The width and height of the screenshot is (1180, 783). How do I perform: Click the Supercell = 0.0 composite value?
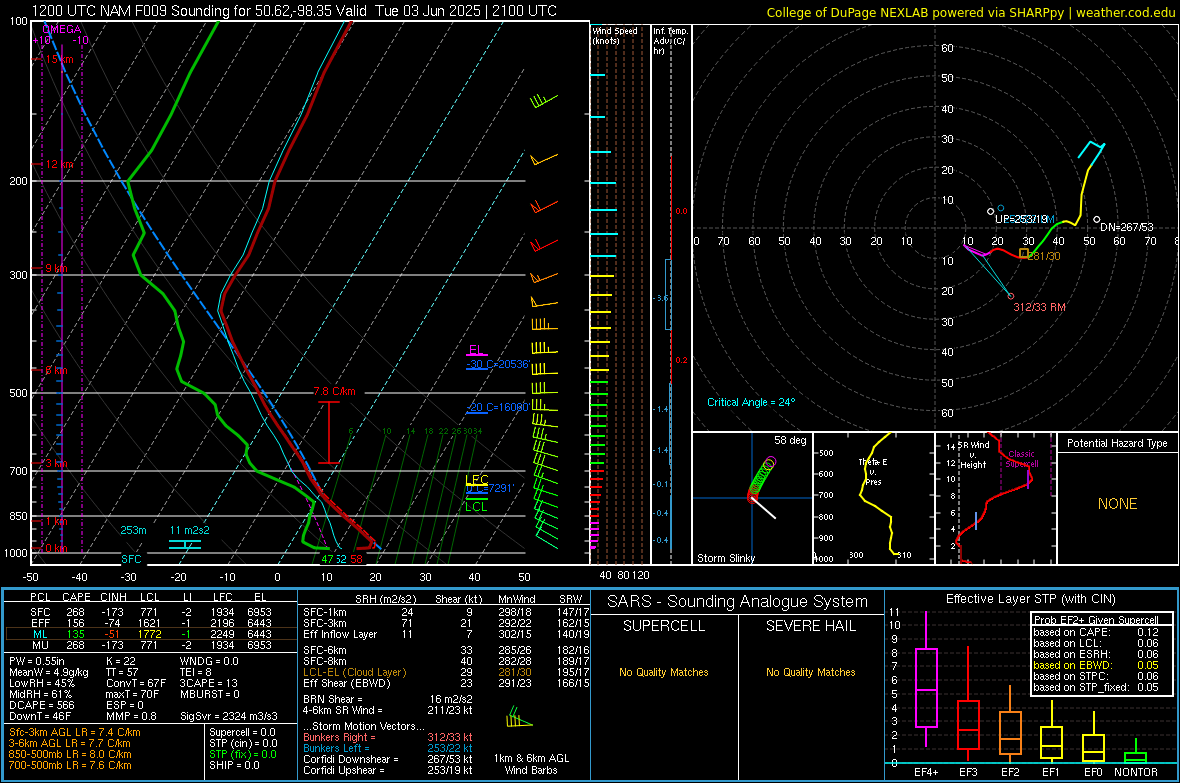click(x=242, y=732)
